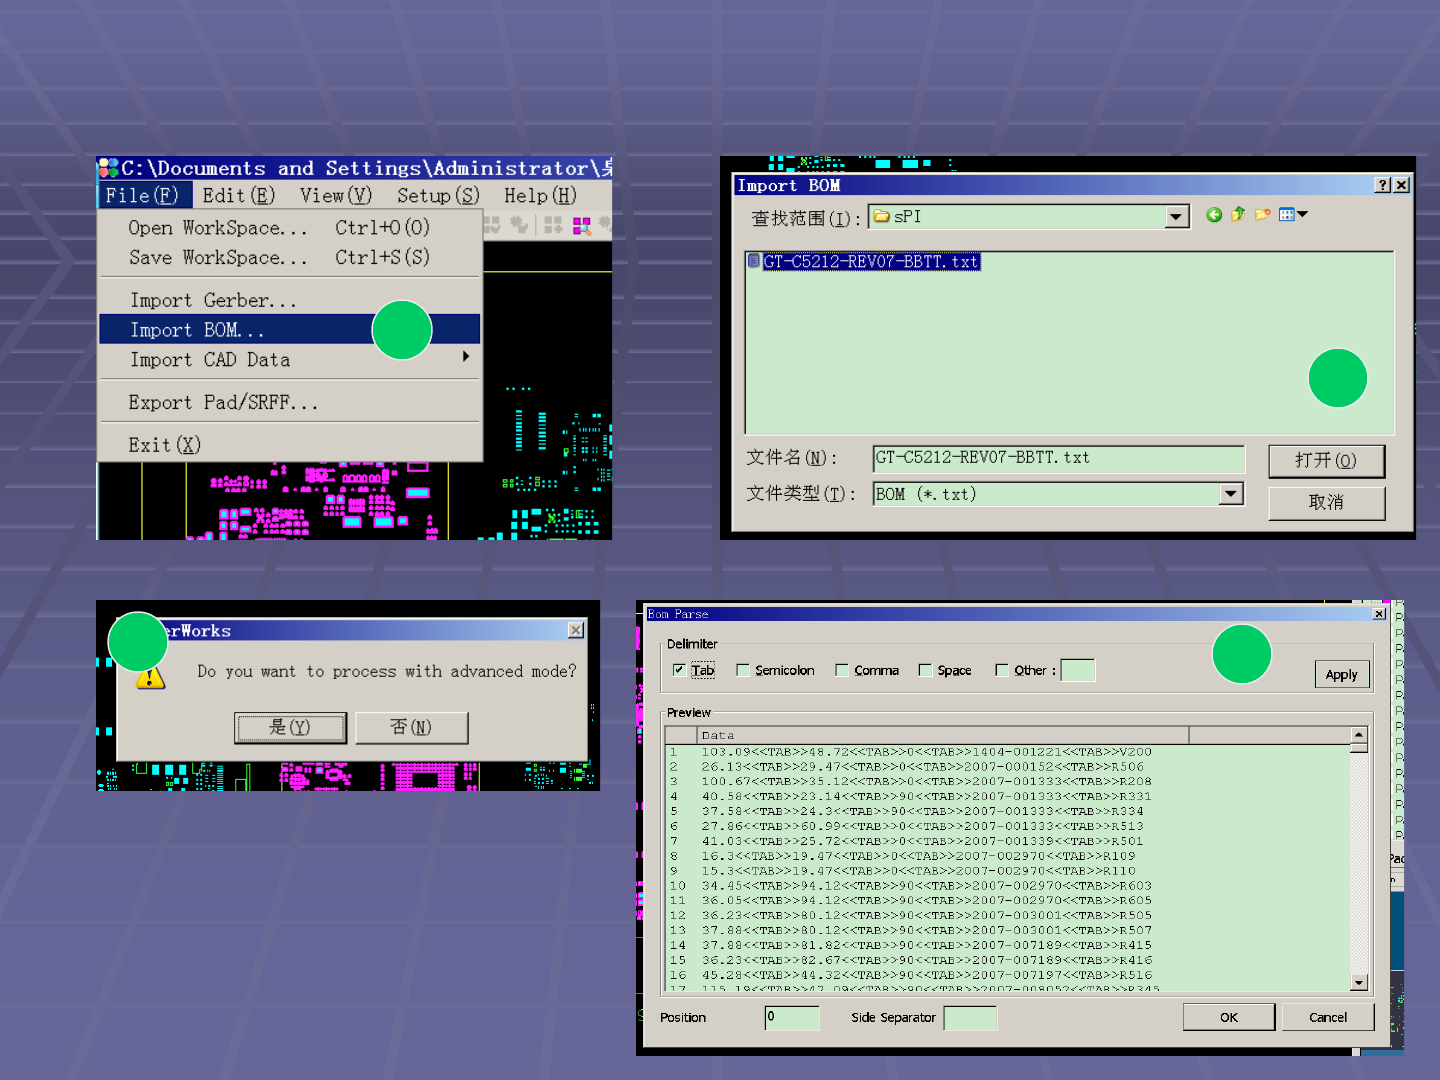Viewport: 1440px width, 1080px height.
Task: Expand the sPI look-in folder dropdown
Action: (x=1177, y=217)
